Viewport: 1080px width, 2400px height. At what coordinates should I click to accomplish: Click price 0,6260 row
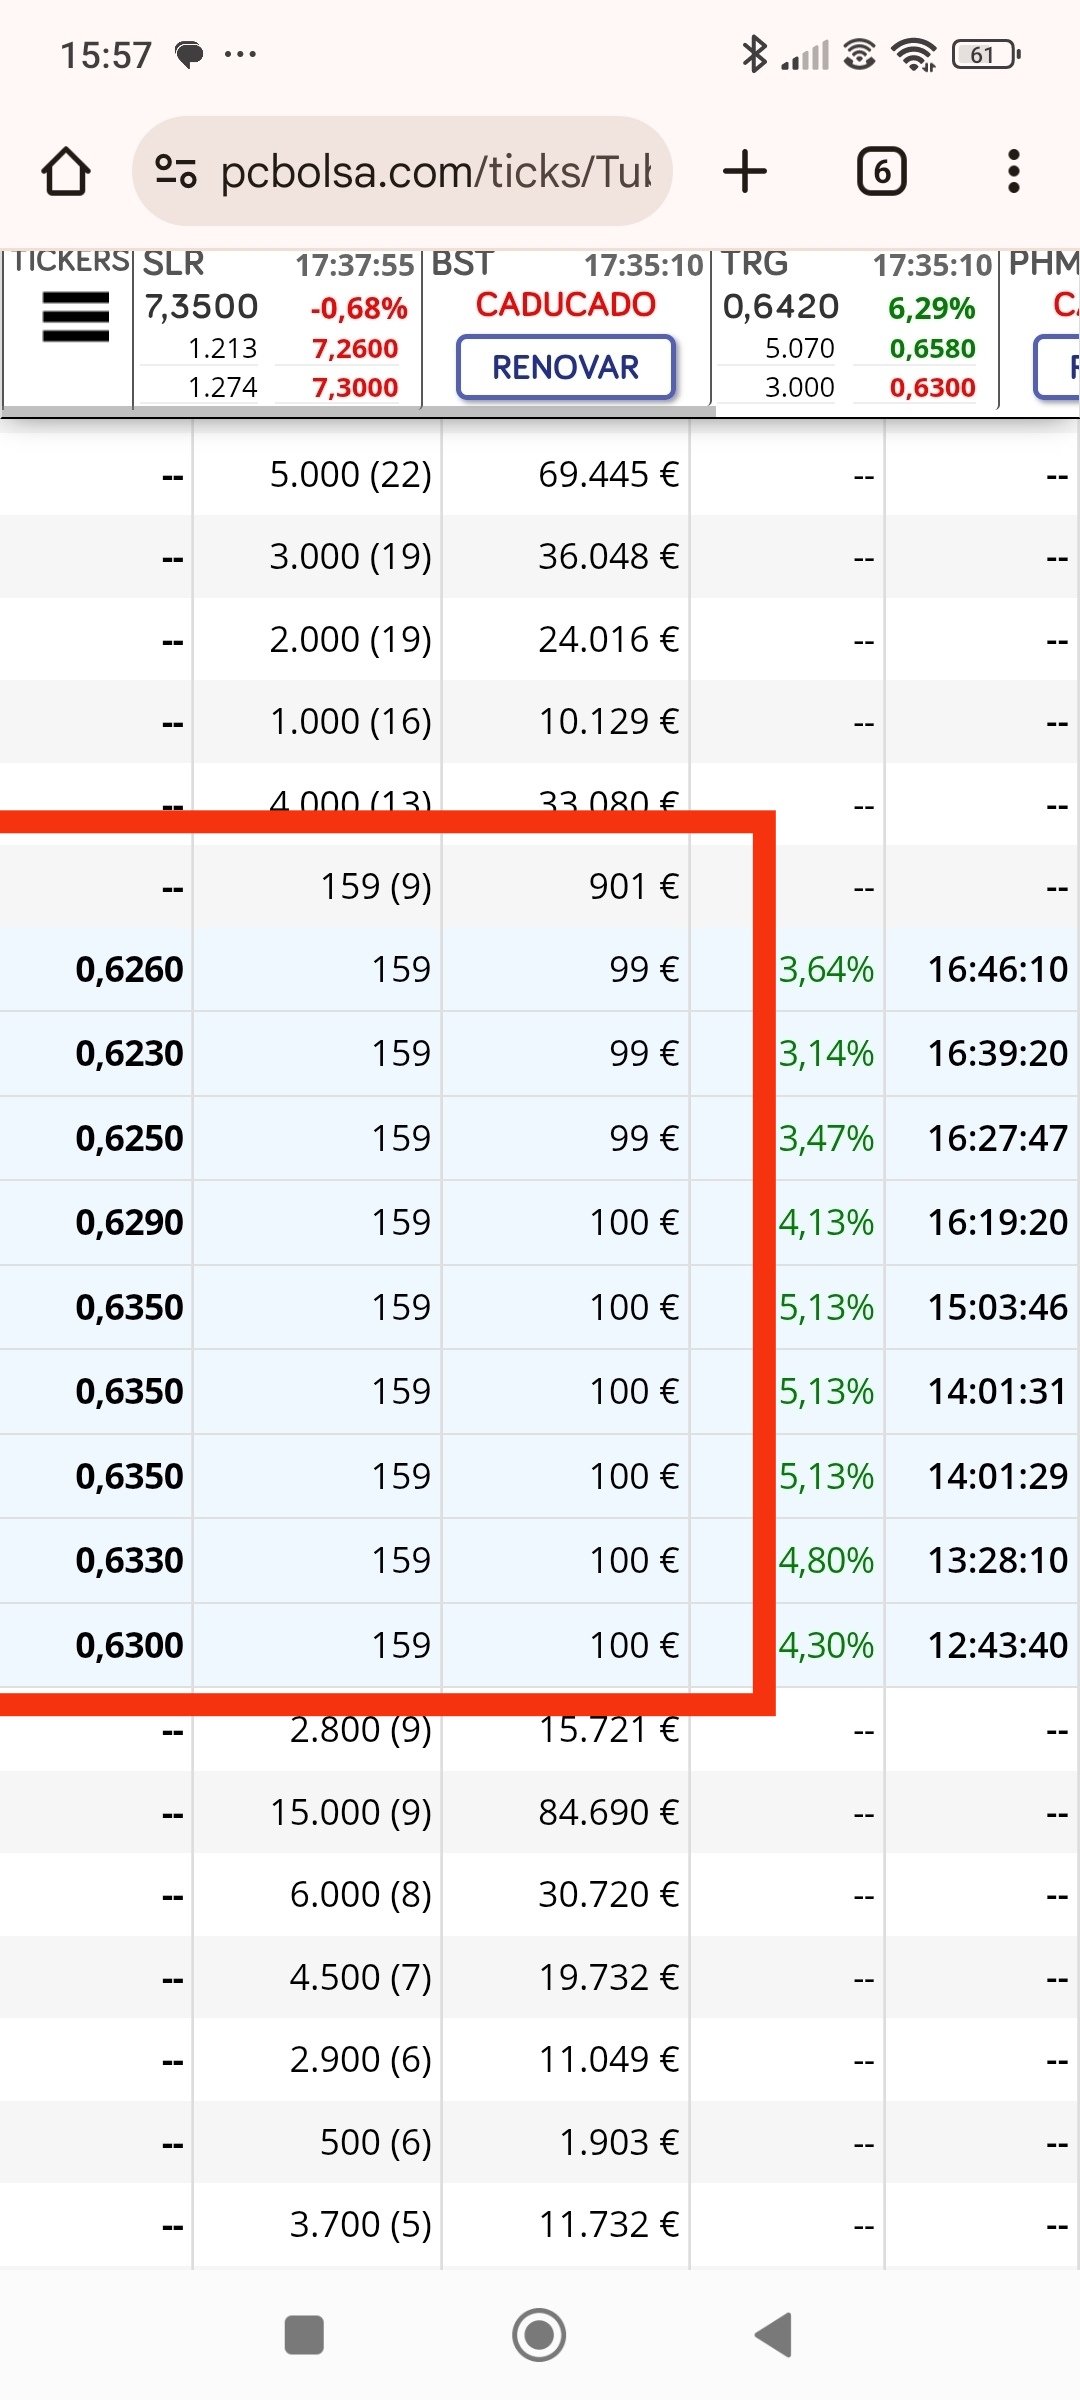129,969
